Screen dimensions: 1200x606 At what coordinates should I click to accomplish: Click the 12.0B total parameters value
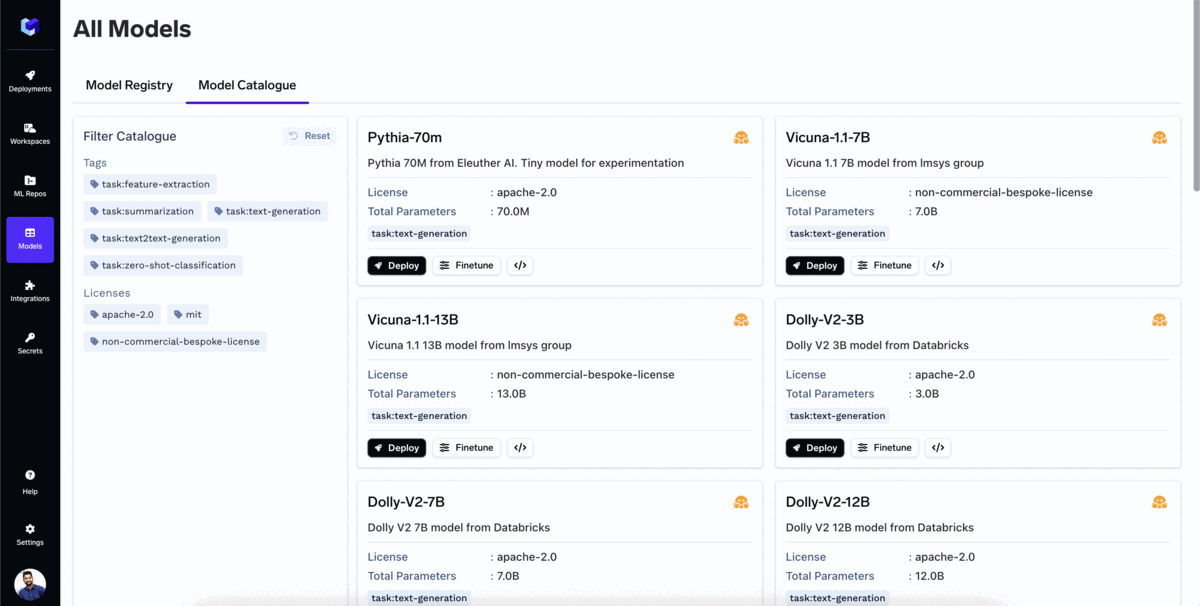tap(929, 576)
